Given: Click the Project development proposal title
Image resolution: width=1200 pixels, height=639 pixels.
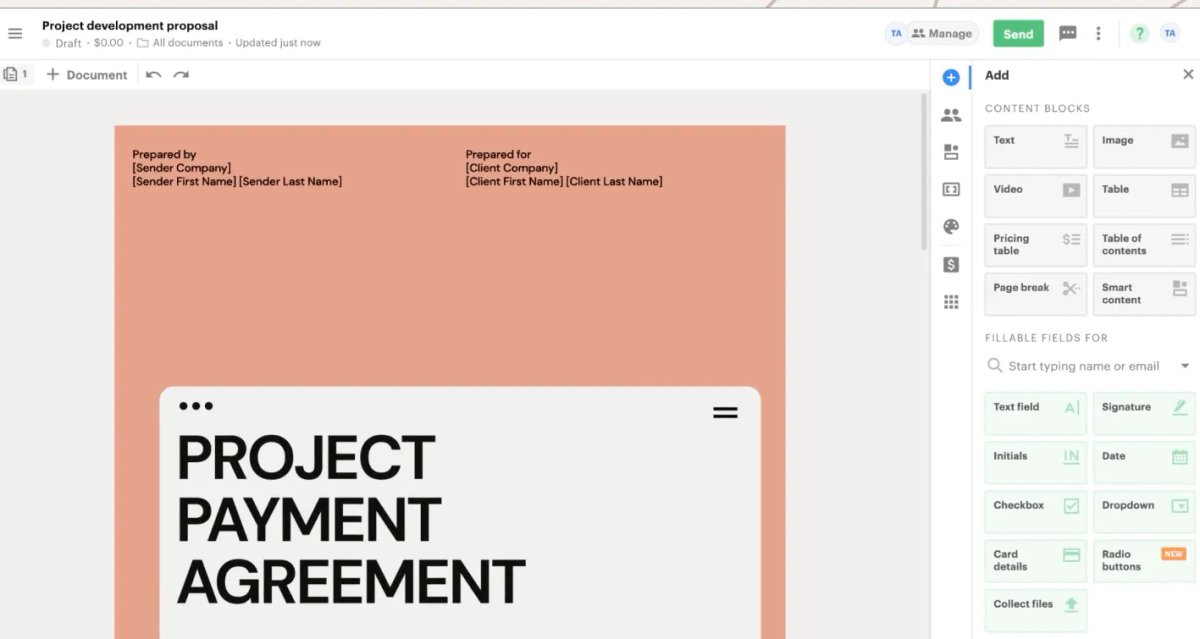Looking at the screenshot, I should coord(130,25).
